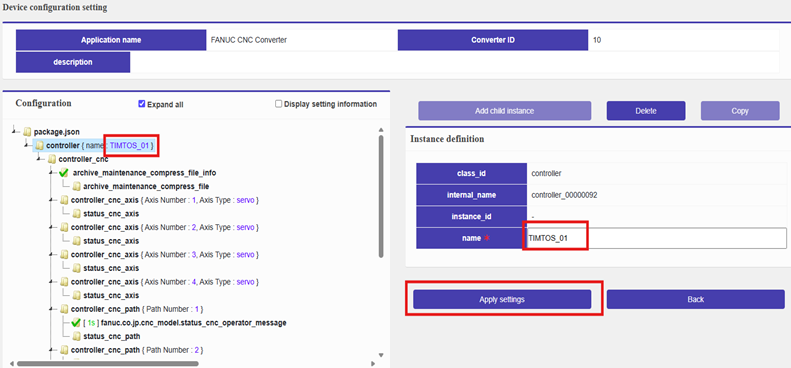Viewport: 791px width, 368px height.
Task: Click the controller TIMTOS_01 folder icon
Action: pyautogui.click(x=39, y=146)
